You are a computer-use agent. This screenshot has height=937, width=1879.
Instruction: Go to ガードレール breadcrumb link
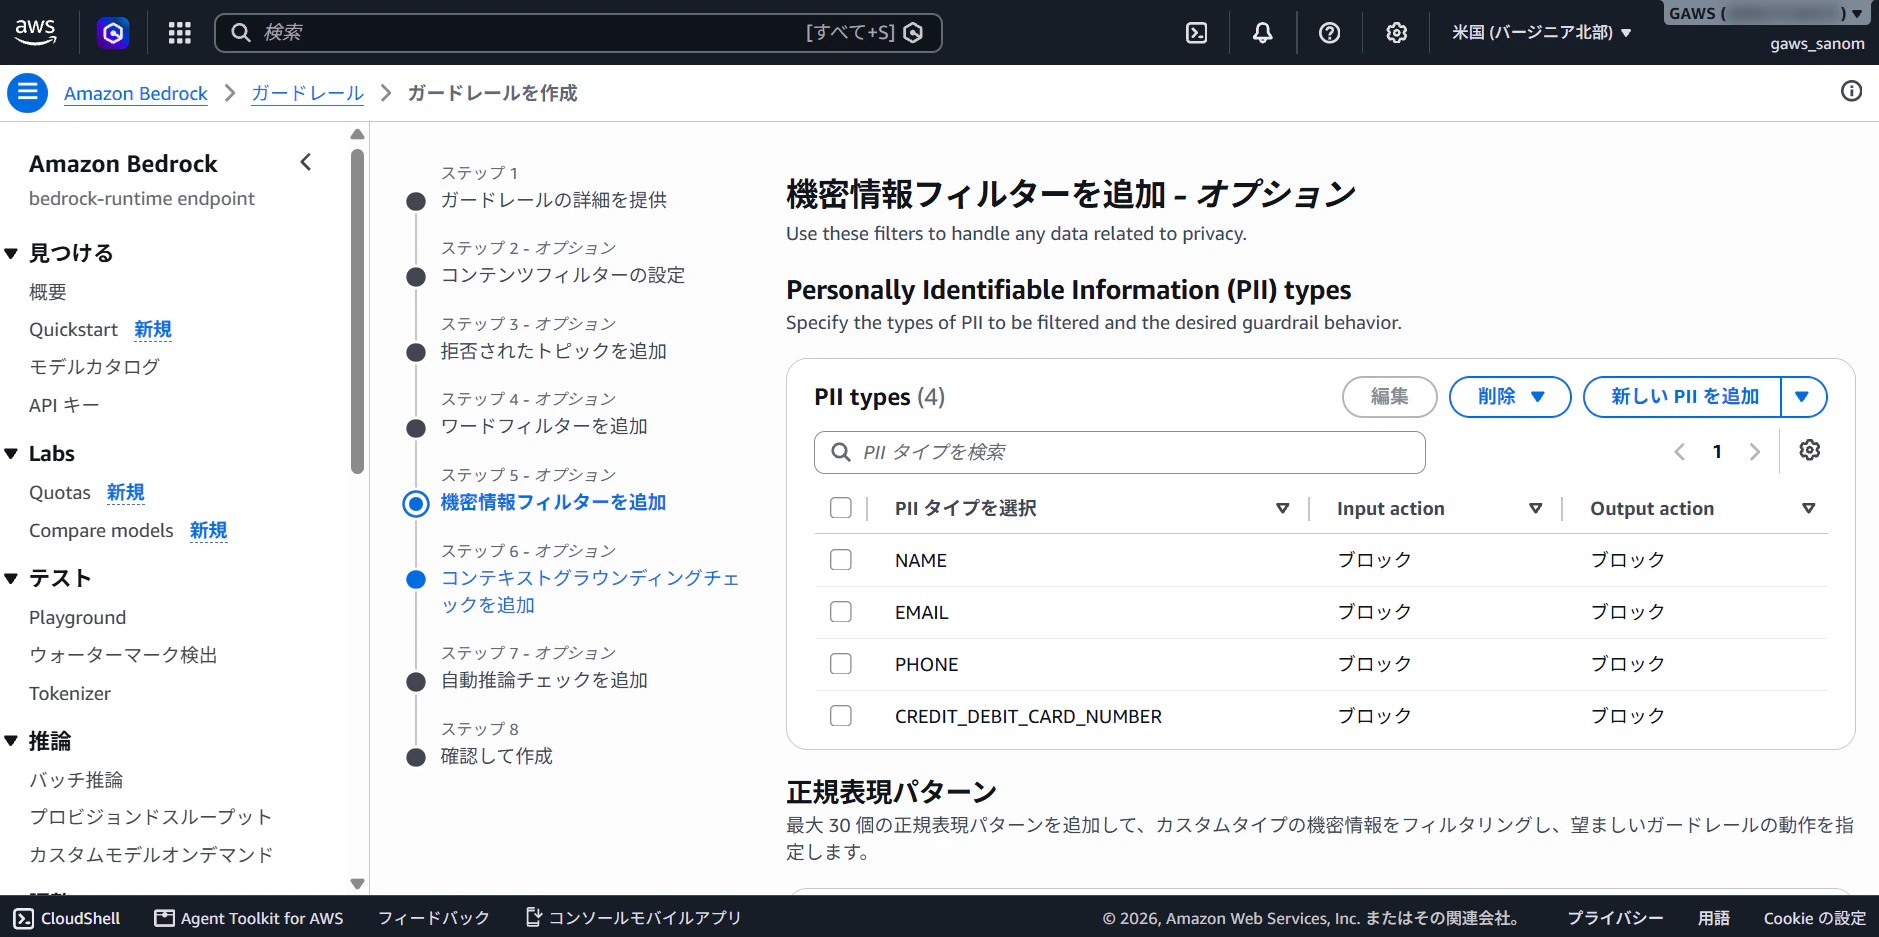click(307, 93)
